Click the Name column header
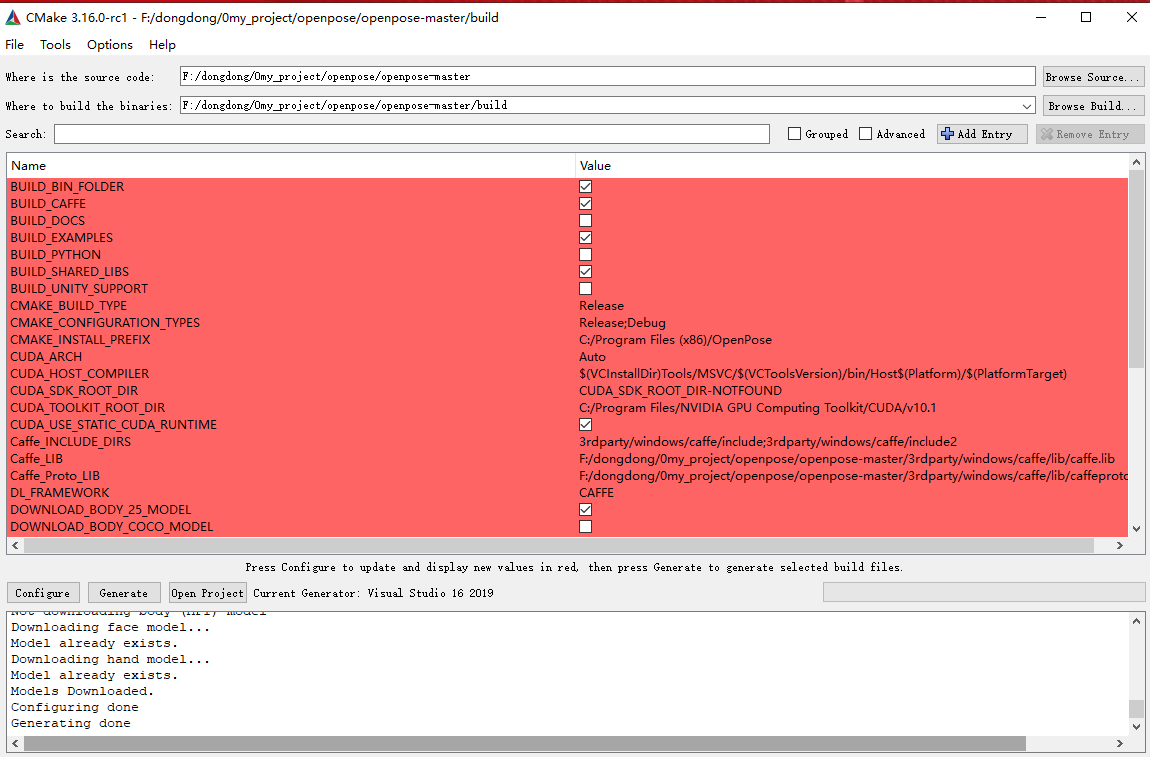The height and width of the screenshot is (757, 1150). tap(291, 166)
